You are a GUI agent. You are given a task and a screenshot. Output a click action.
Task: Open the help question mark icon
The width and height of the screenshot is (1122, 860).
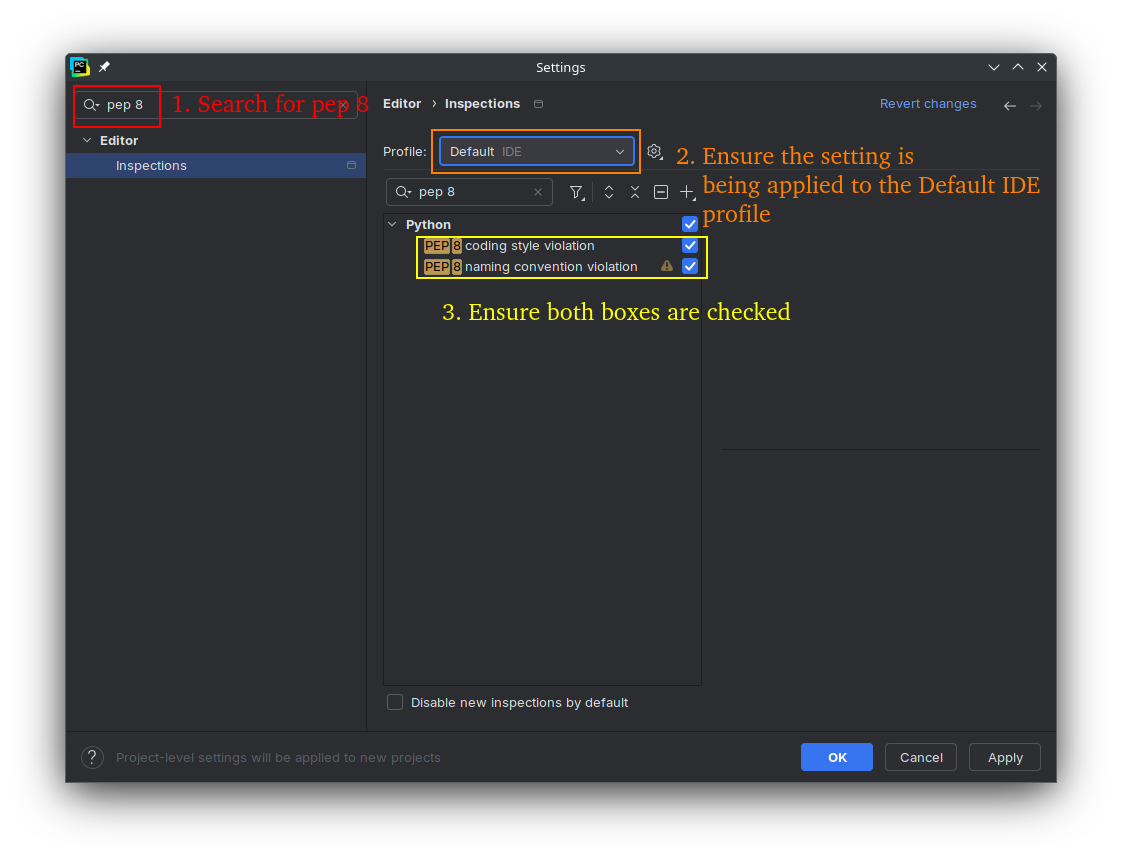[92, 757]
